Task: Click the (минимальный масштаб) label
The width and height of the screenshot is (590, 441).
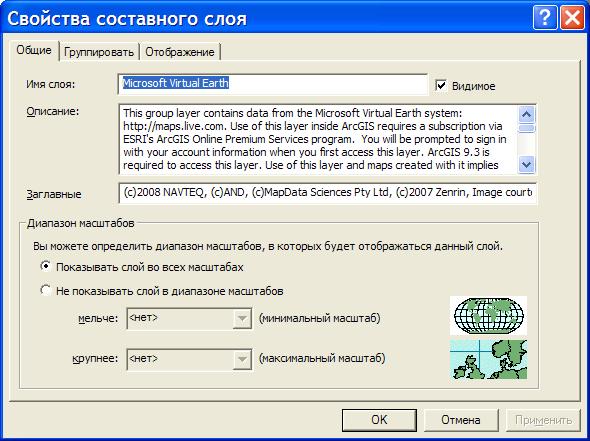Action: (x=319, y=318)
